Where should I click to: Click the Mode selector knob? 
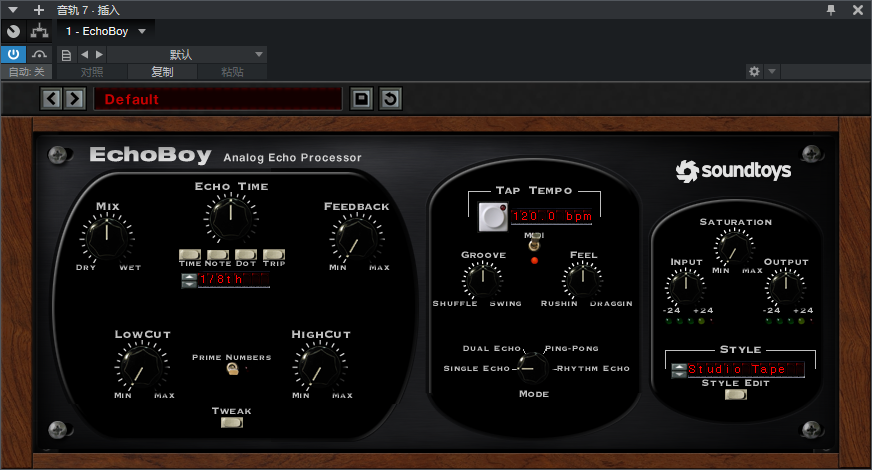click(533, 368)
